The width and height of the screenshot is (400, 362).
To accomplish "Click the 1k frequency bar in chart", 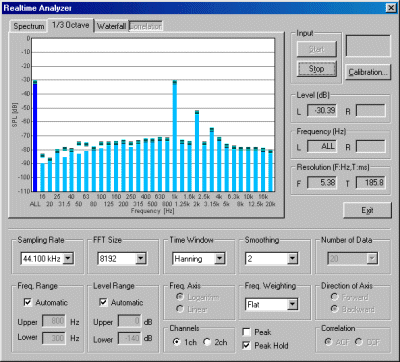I will (x=174, y=136).
